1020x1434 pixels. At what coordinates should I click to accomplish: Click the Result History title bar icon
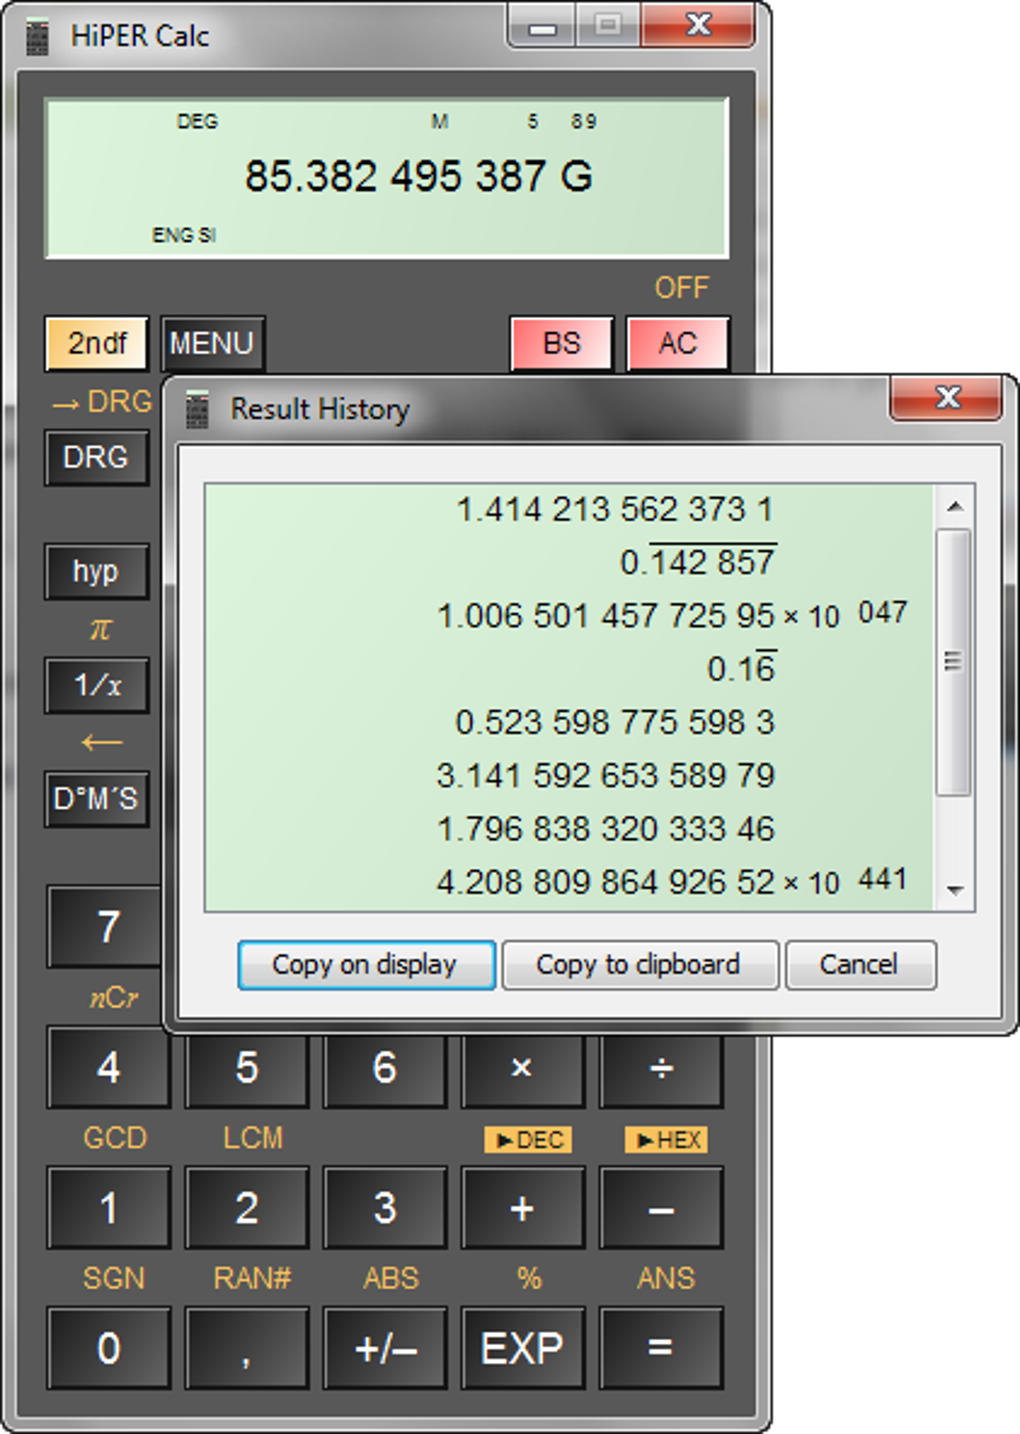click(197, 409)
